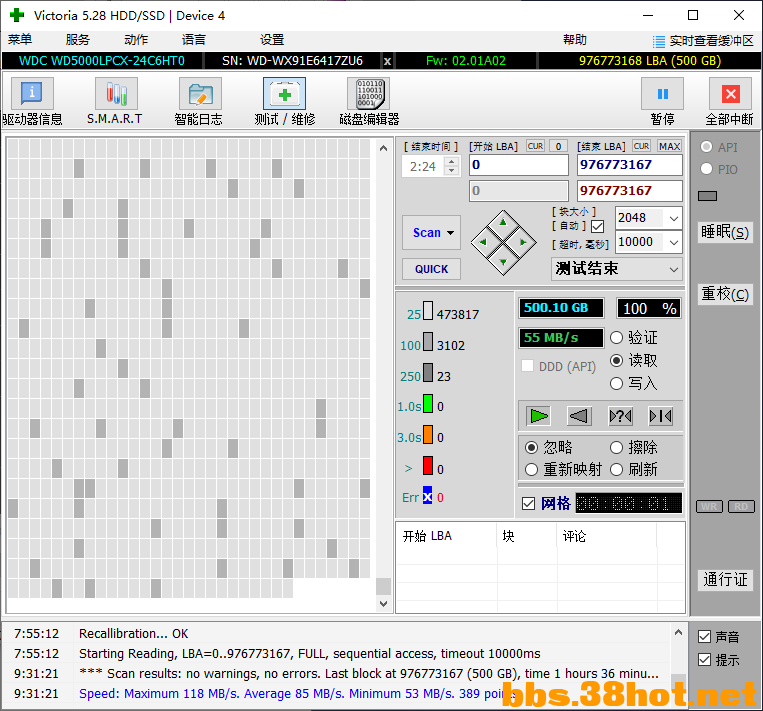
Task: Toggle the sound (声音) checkbox
Action: point(704,636)
